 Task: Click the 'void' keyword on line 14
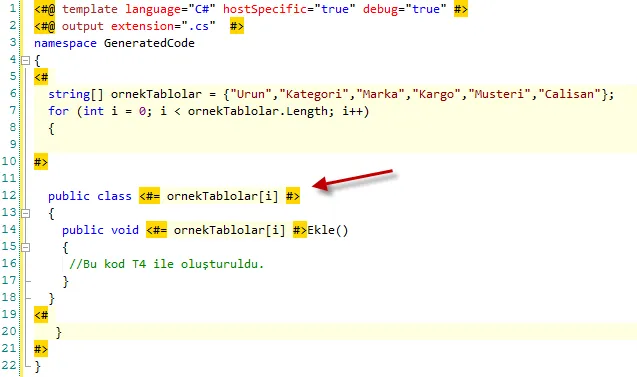[125, 230]
